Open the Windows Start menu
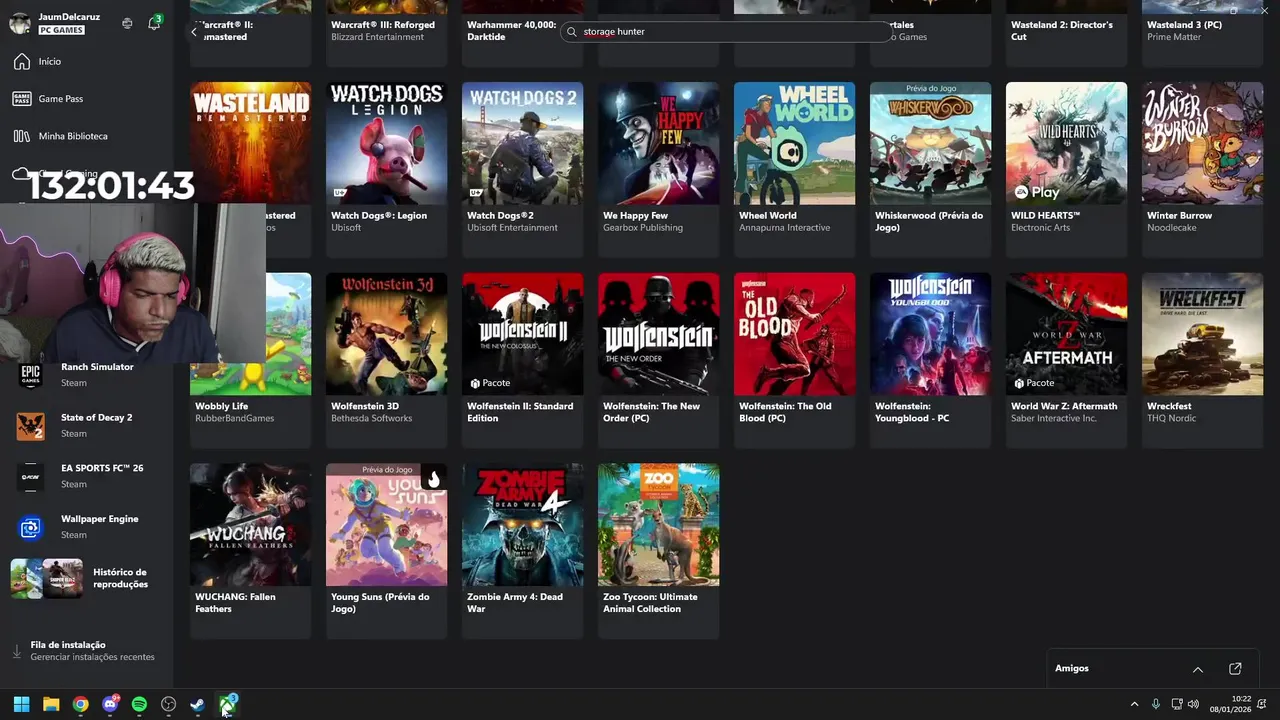Viewport: 1280px width, 720px height. pos(21,704)
